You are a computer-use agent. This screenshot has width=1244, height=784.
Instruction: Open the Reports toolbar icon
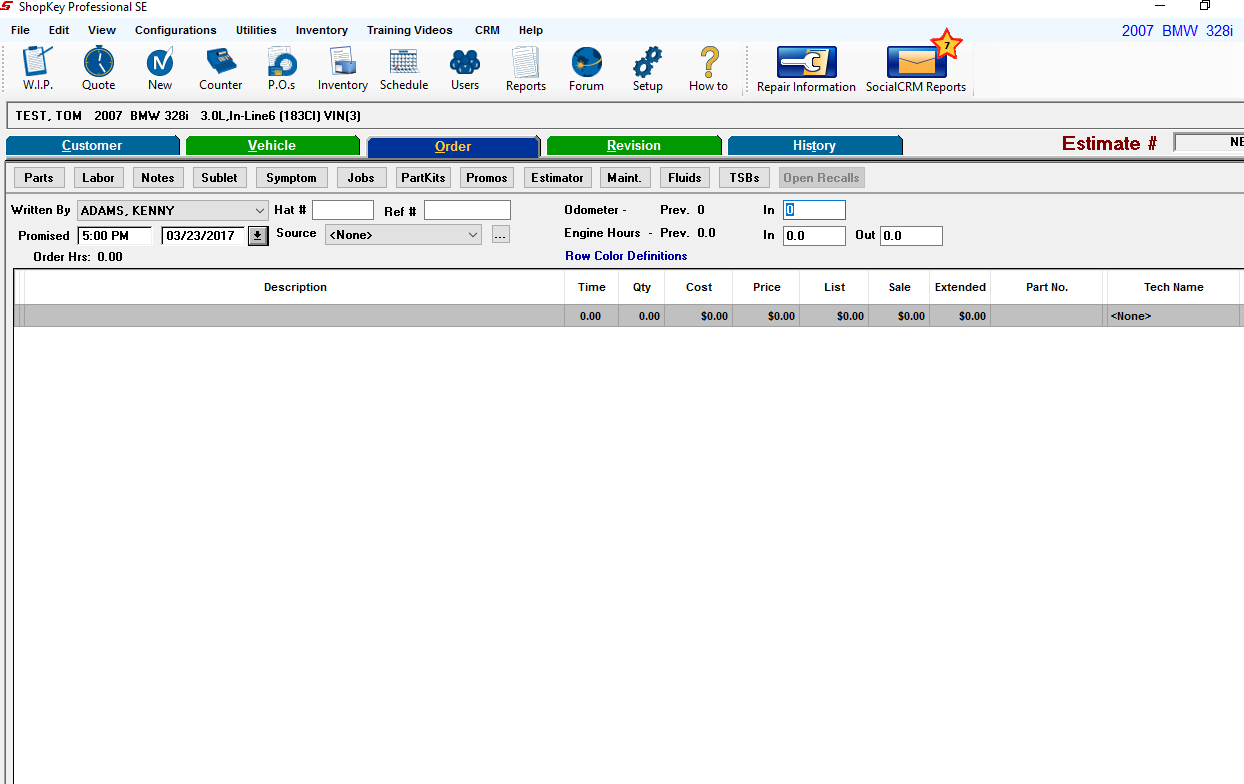pyautogui.click(x=526, y=69)
